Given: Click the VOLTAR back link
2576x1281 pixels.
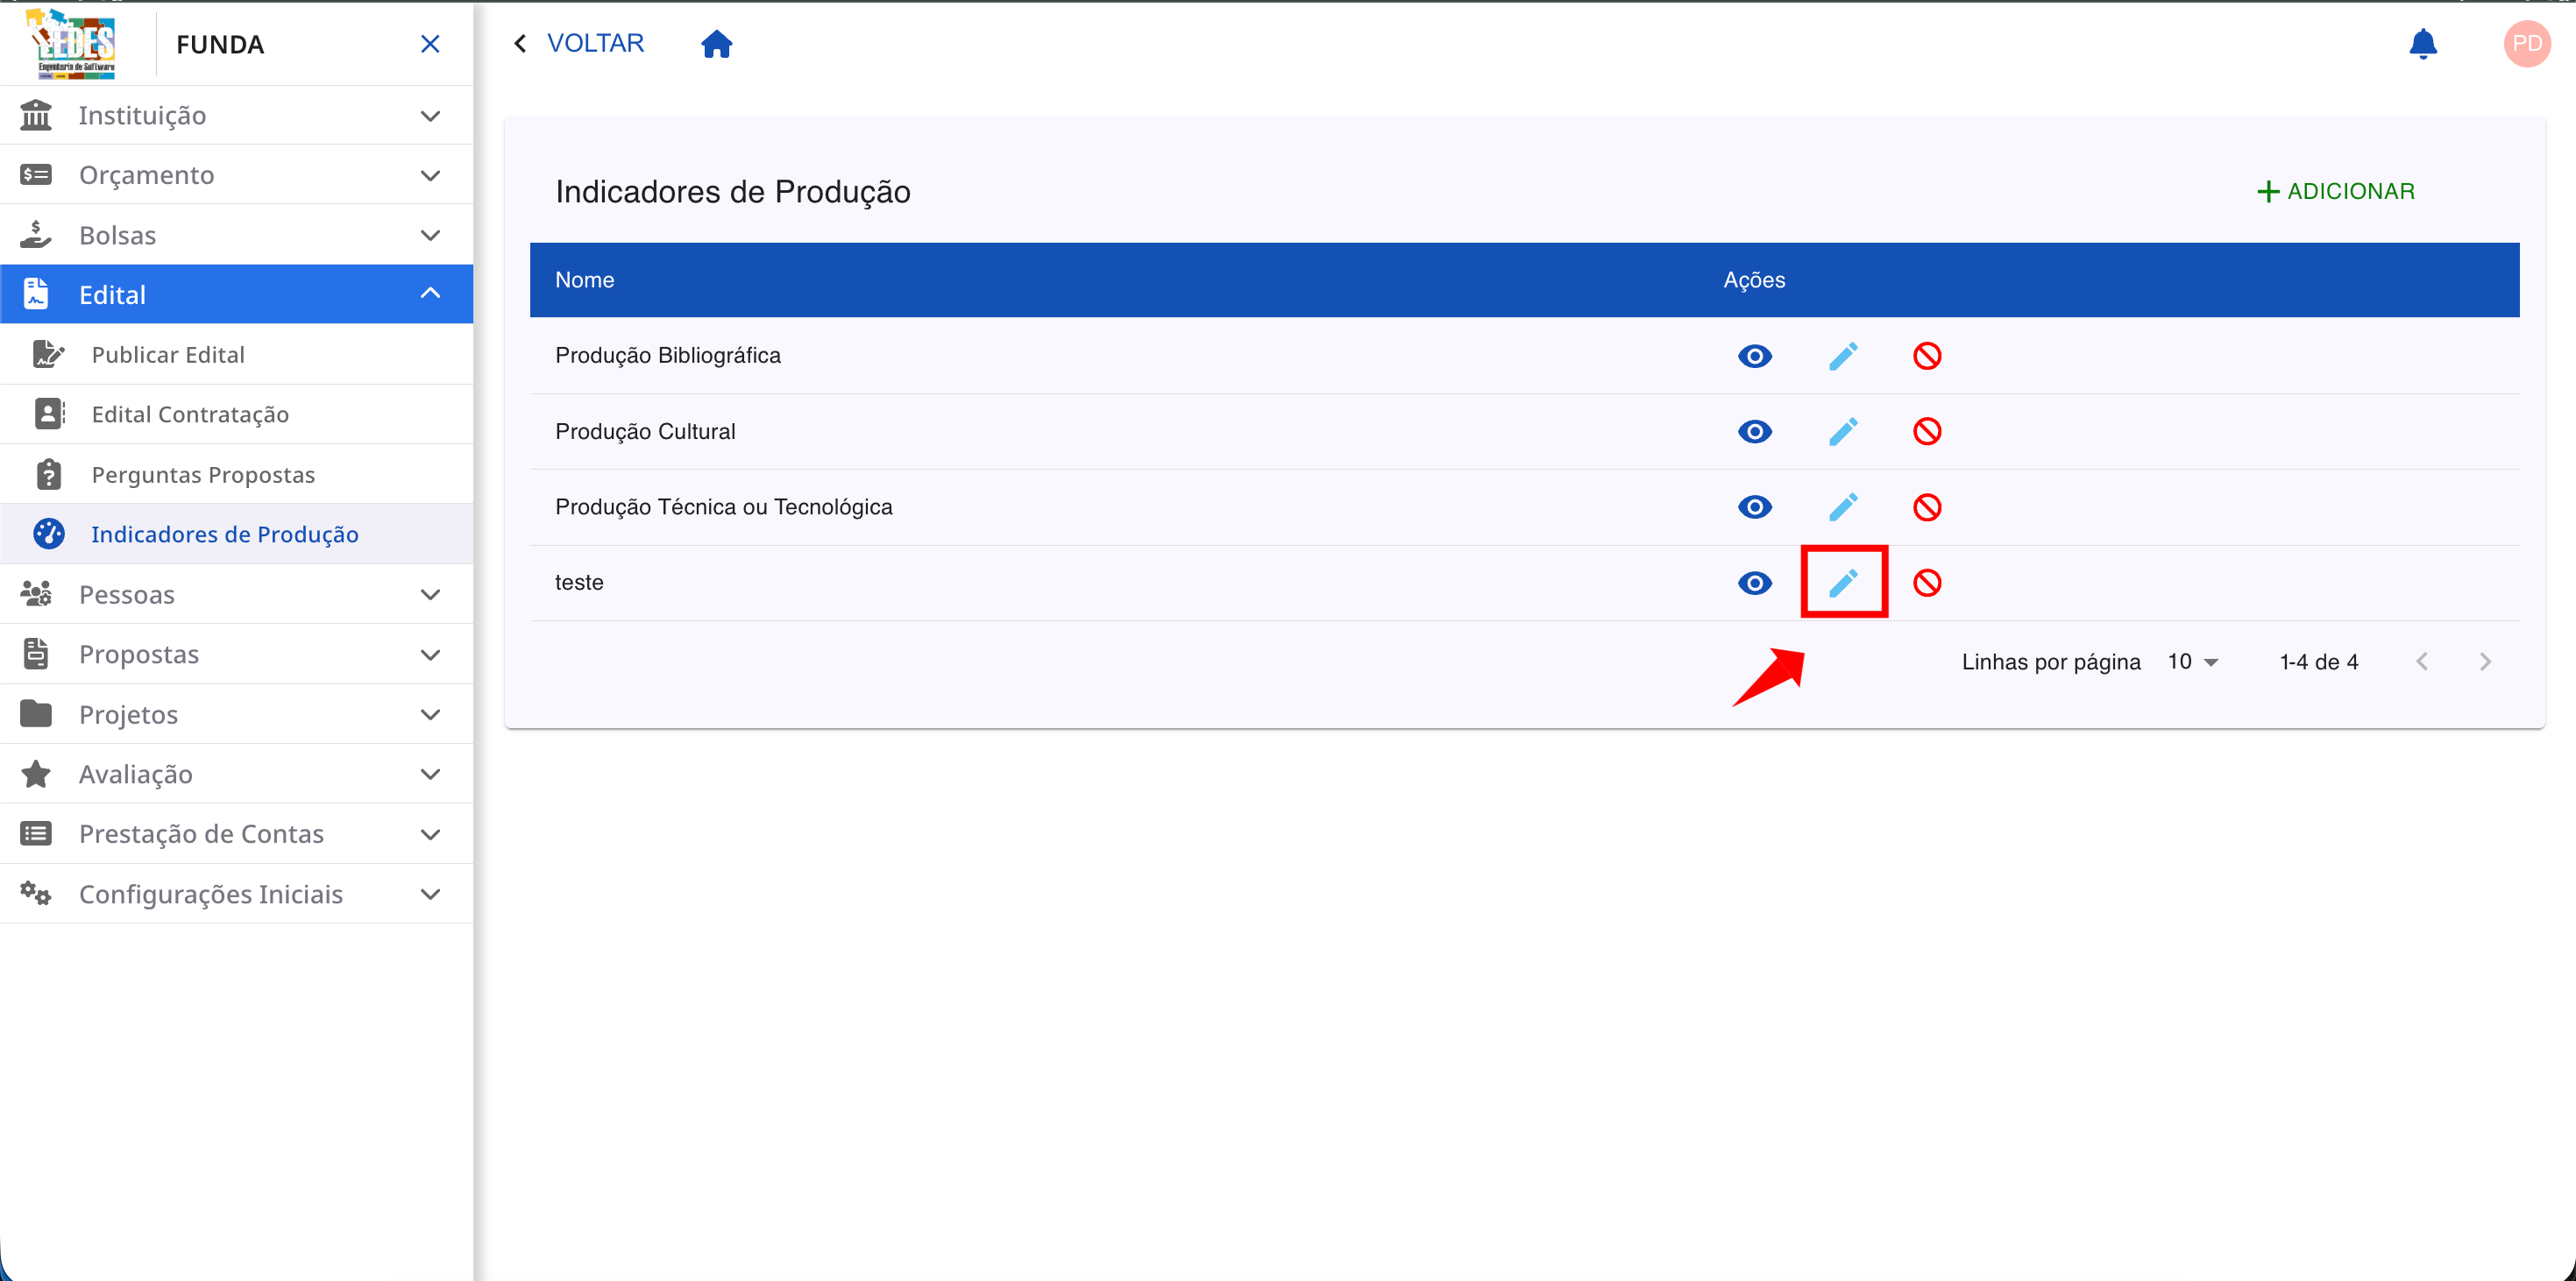Looking at the screenshot, I should pos(579,44).
